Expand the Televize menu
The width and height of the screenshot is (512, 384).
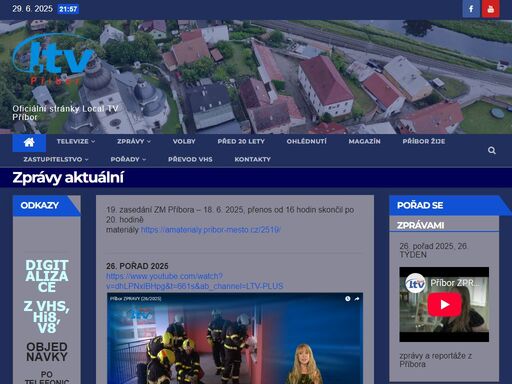[x=76, y=141]
